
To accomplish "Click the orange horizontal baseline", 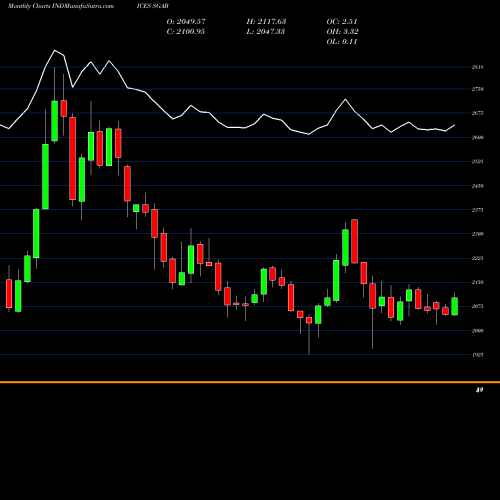I will [250, 382].
